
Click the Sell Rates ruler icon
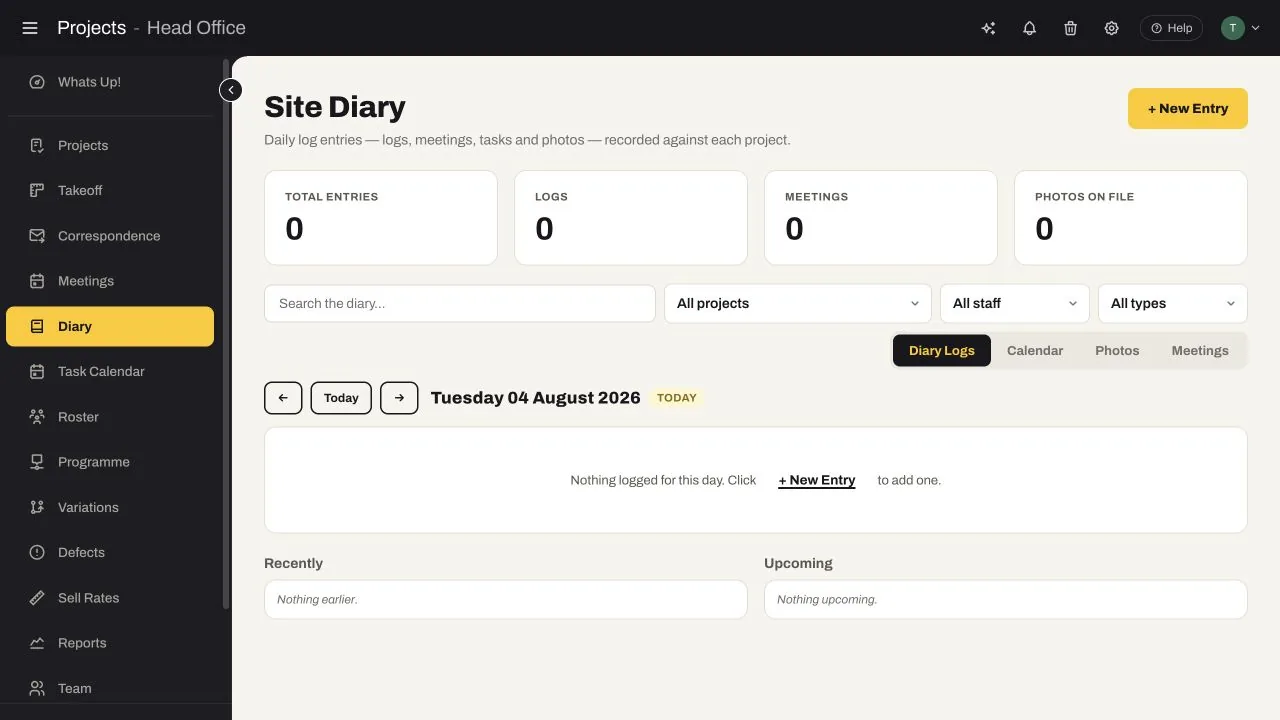tap(37, 598)
